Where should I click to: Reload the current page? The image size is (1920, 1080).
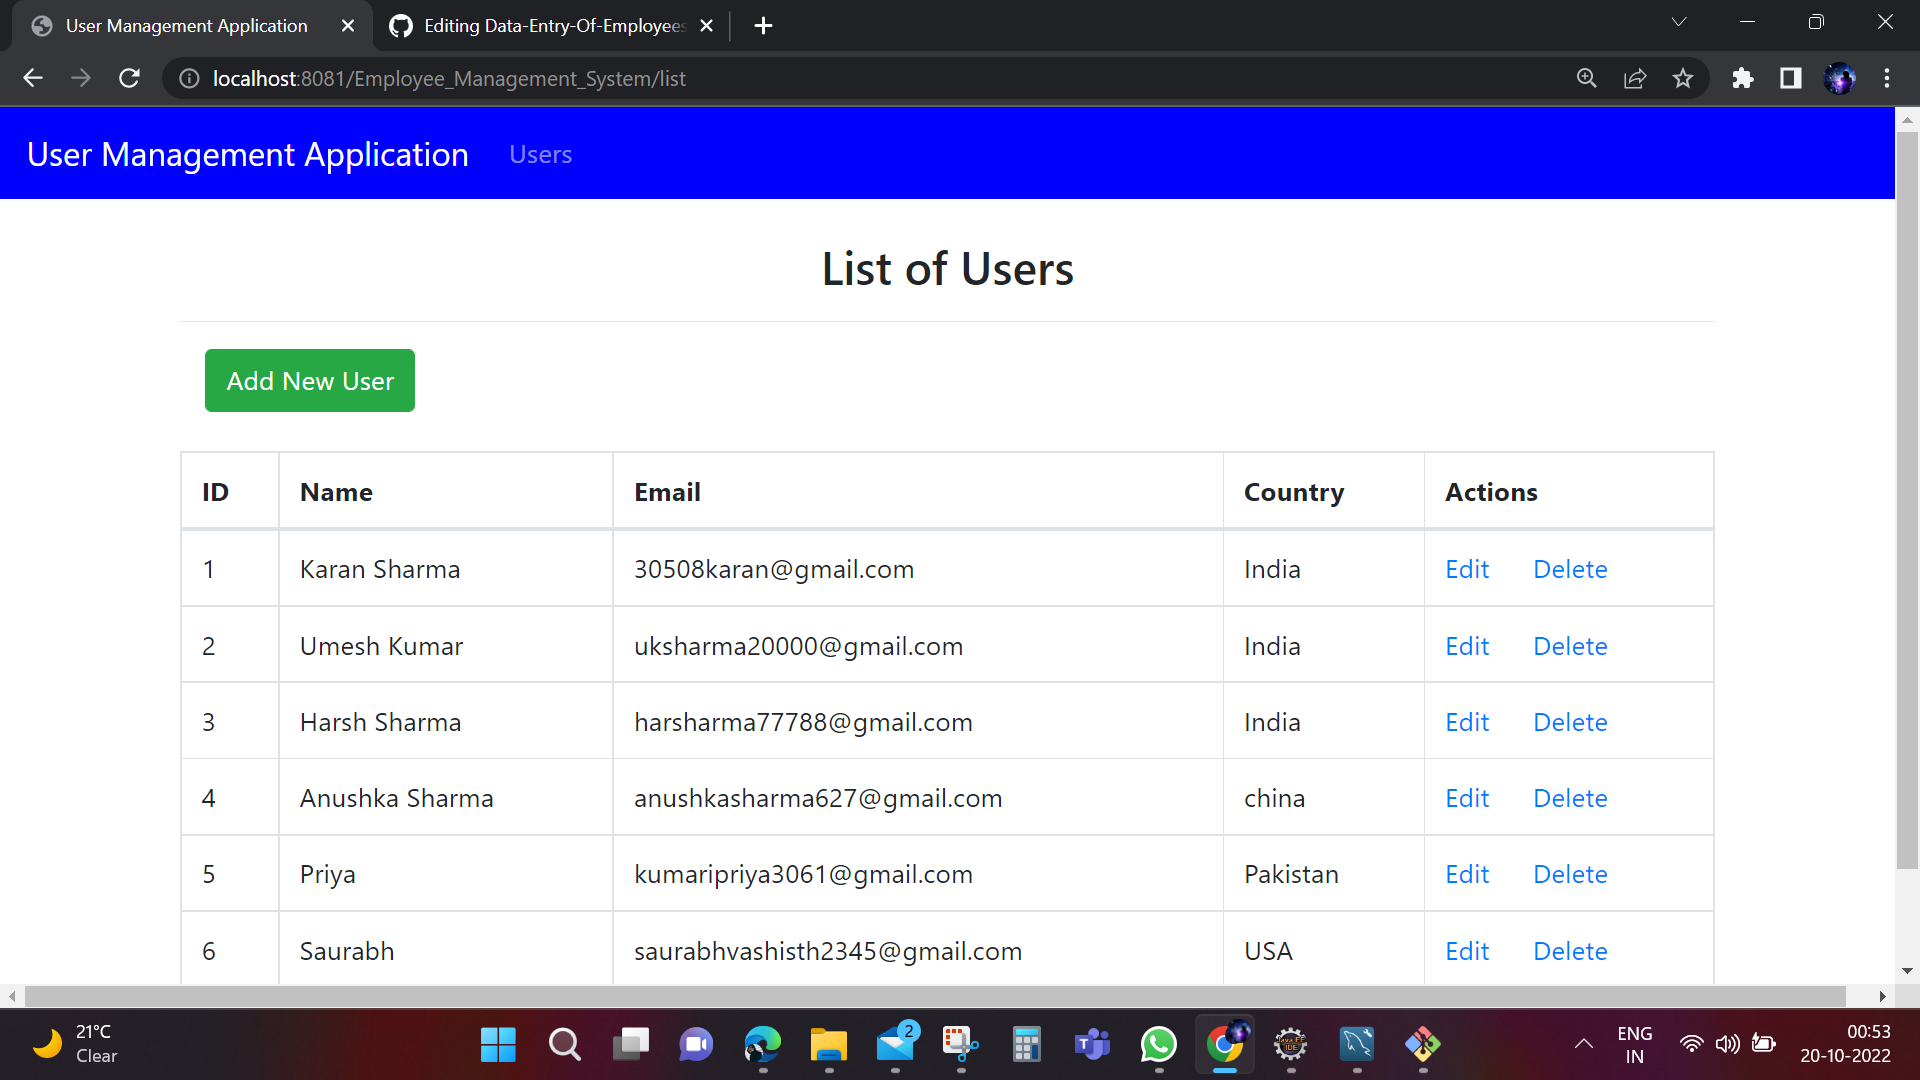129,78
